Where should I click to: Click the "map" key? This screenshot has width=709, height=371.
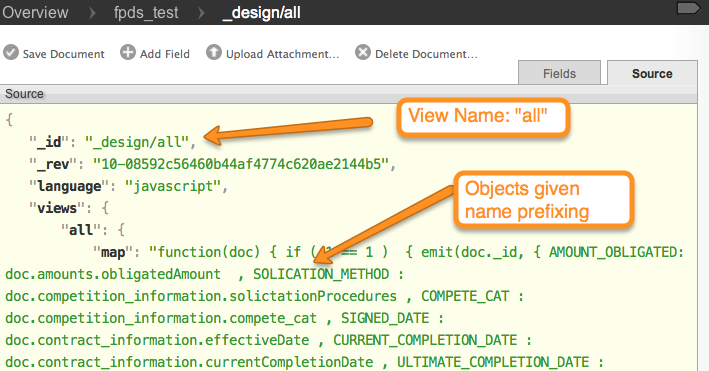coord(113,252)
